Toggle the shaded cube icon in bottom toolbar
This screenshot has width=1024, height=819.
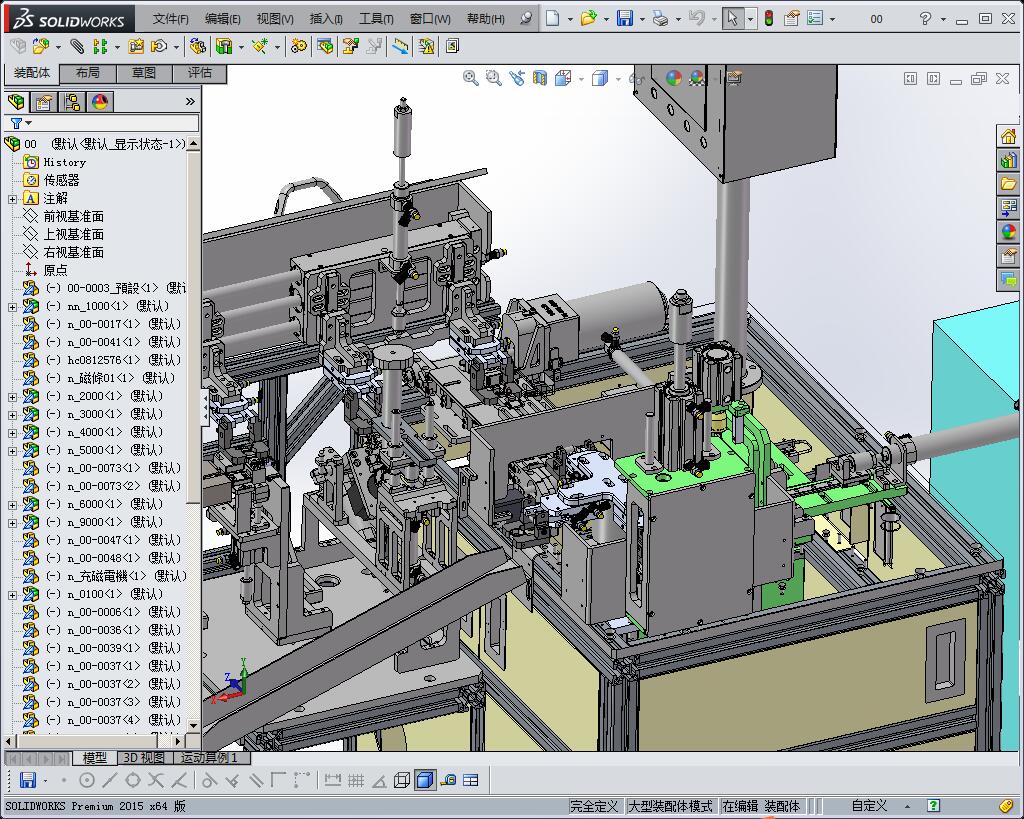(x=424, y=780)
